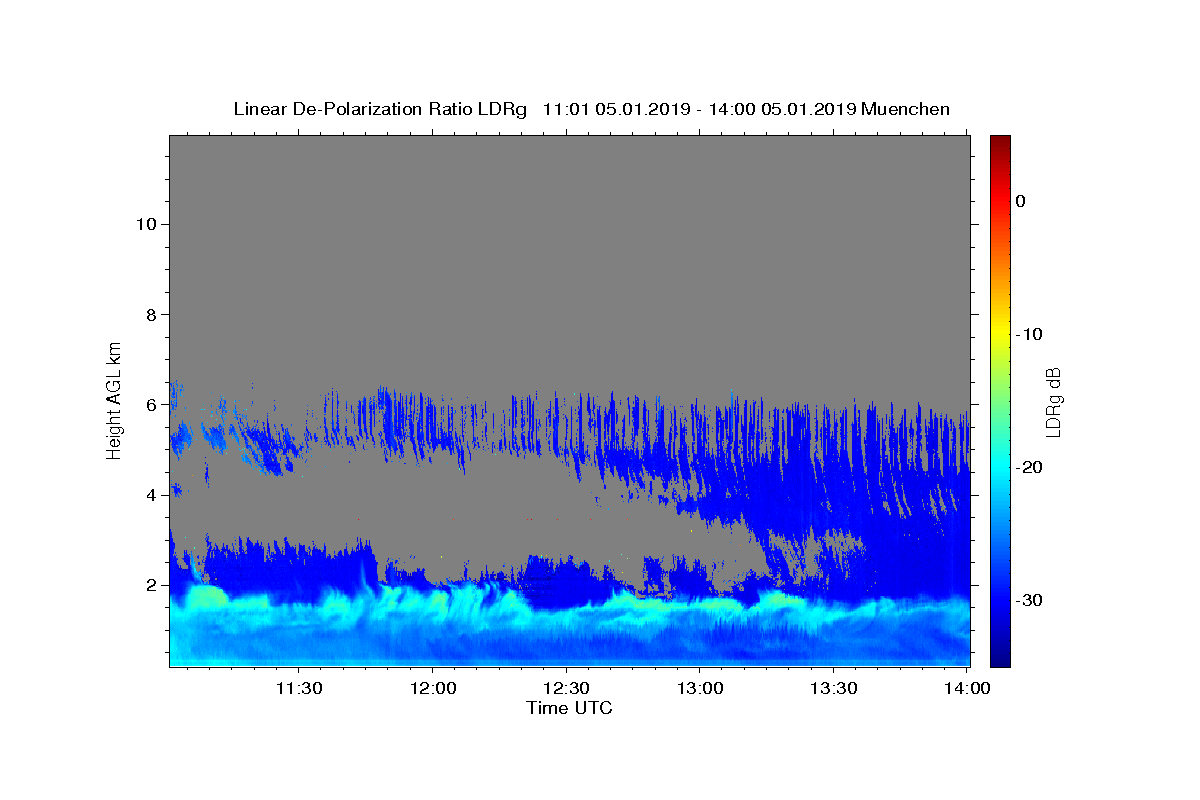Click the '12:00' time axis label
The image size is (1200, 800).
click(x=433, y=689)
